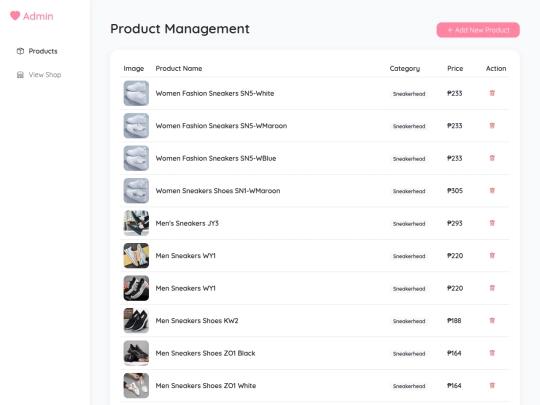Open thumbnail of SN5-WMaroon sneakers

tap(136, 126)
